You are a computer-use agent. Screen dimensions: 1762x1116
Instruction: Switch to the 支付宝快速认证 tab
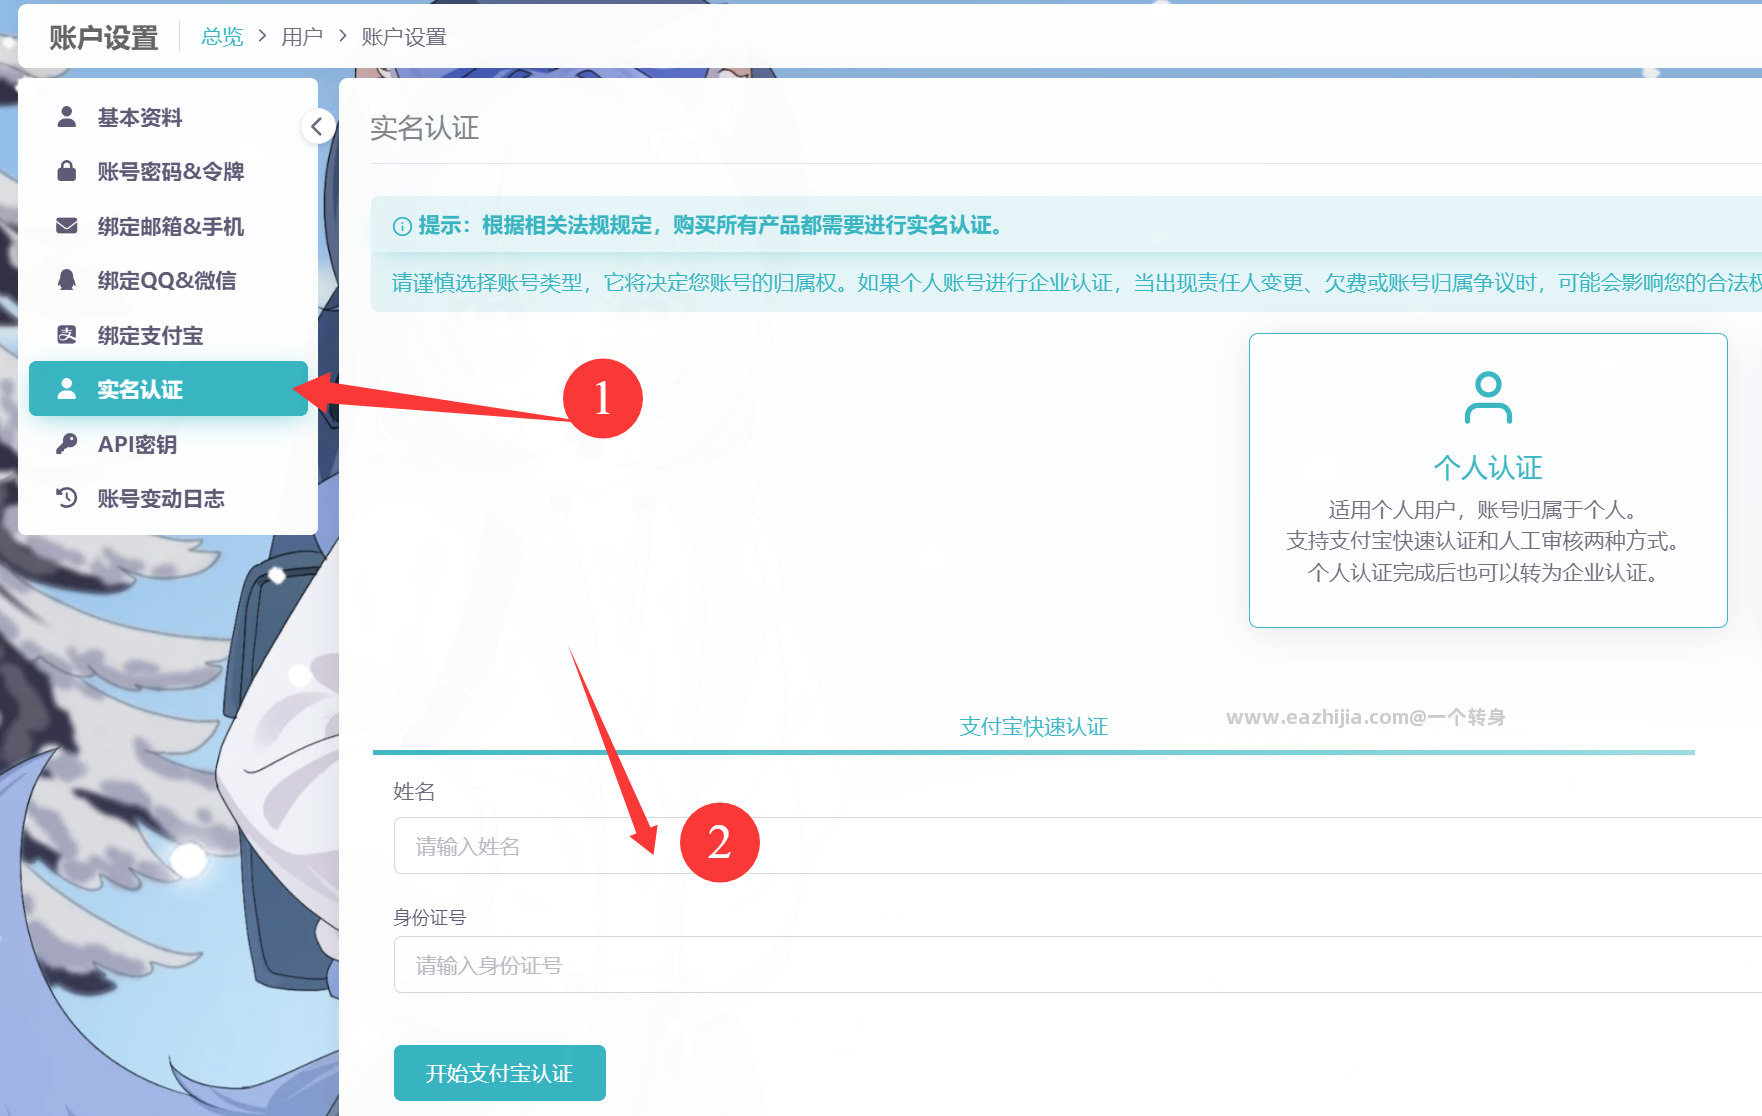1033,726
